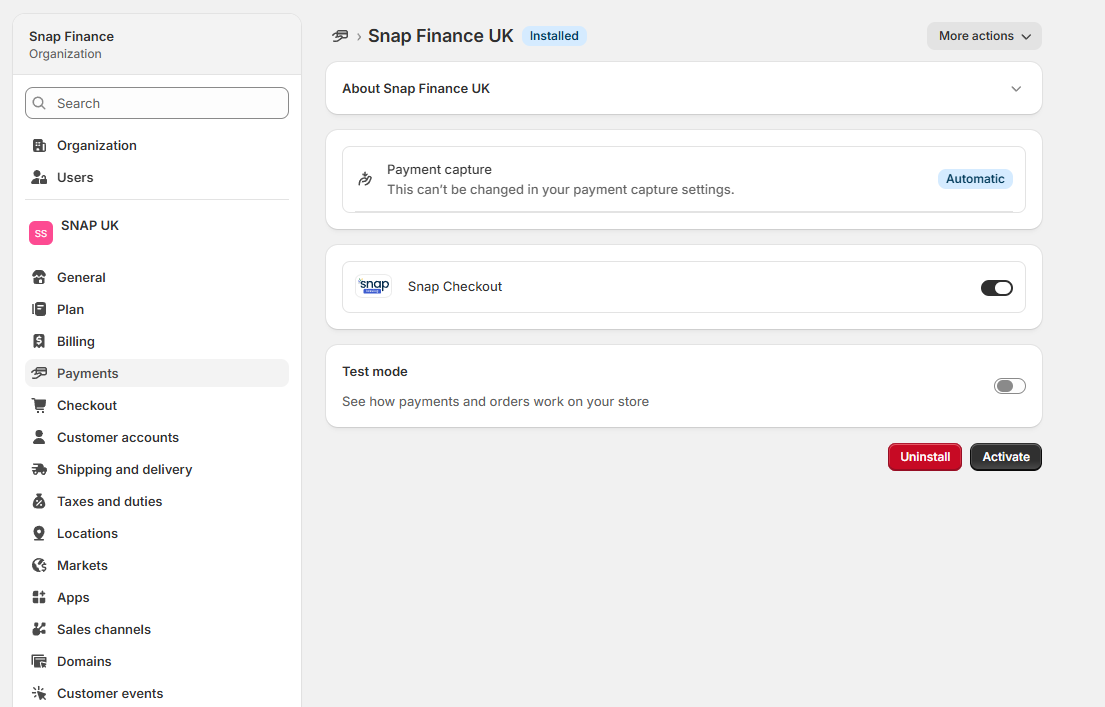Open the Apps settings page
The height and width of the screenshot is (707, 1105).
(156, 598)
